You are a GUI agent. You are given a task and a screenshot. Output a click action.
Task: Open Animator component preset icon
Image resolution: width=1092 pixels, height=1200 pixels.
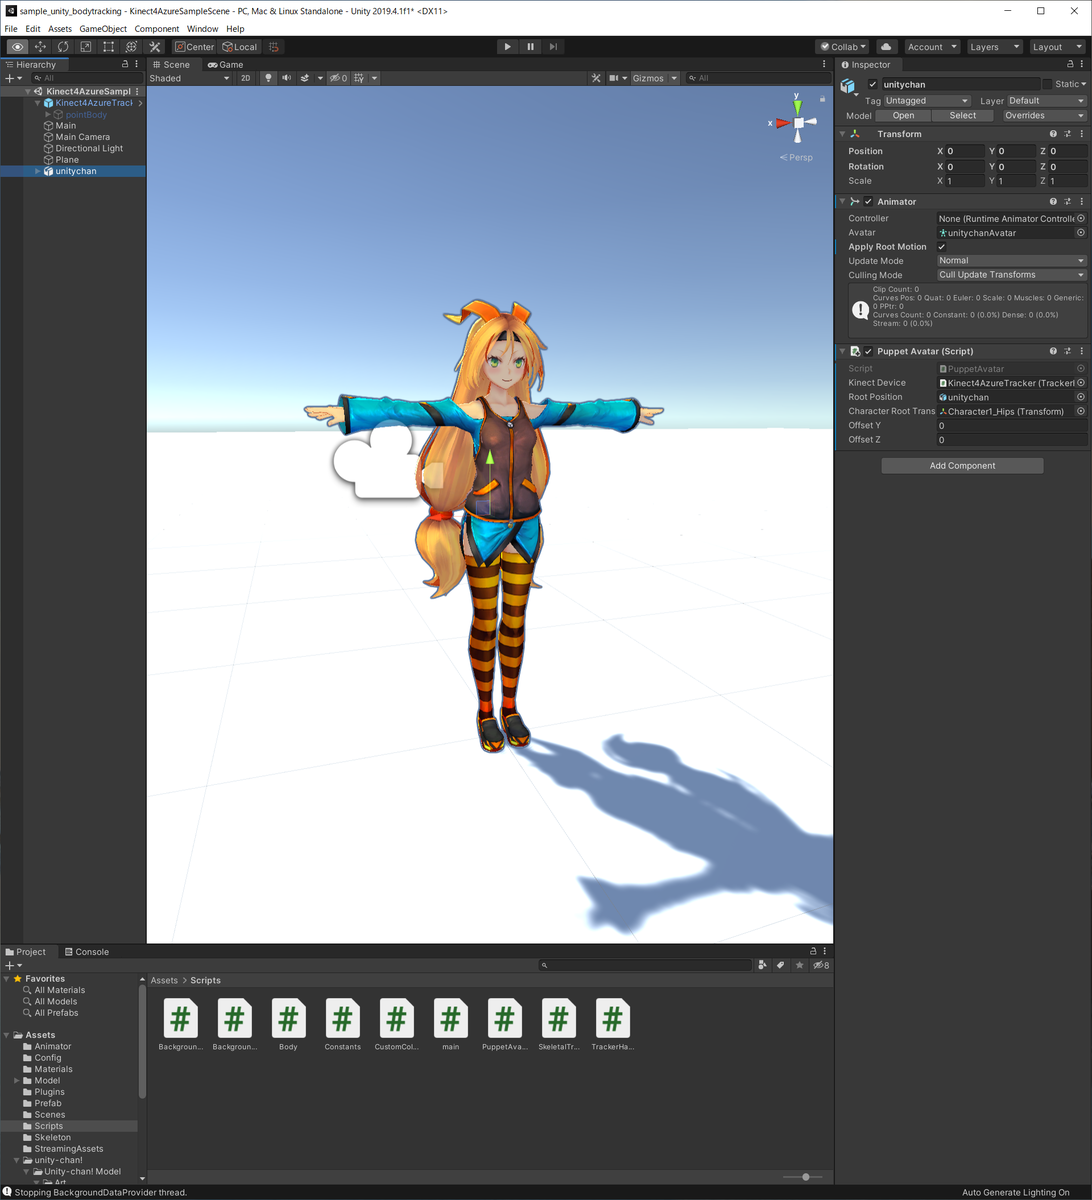[x=1068, y=202]
